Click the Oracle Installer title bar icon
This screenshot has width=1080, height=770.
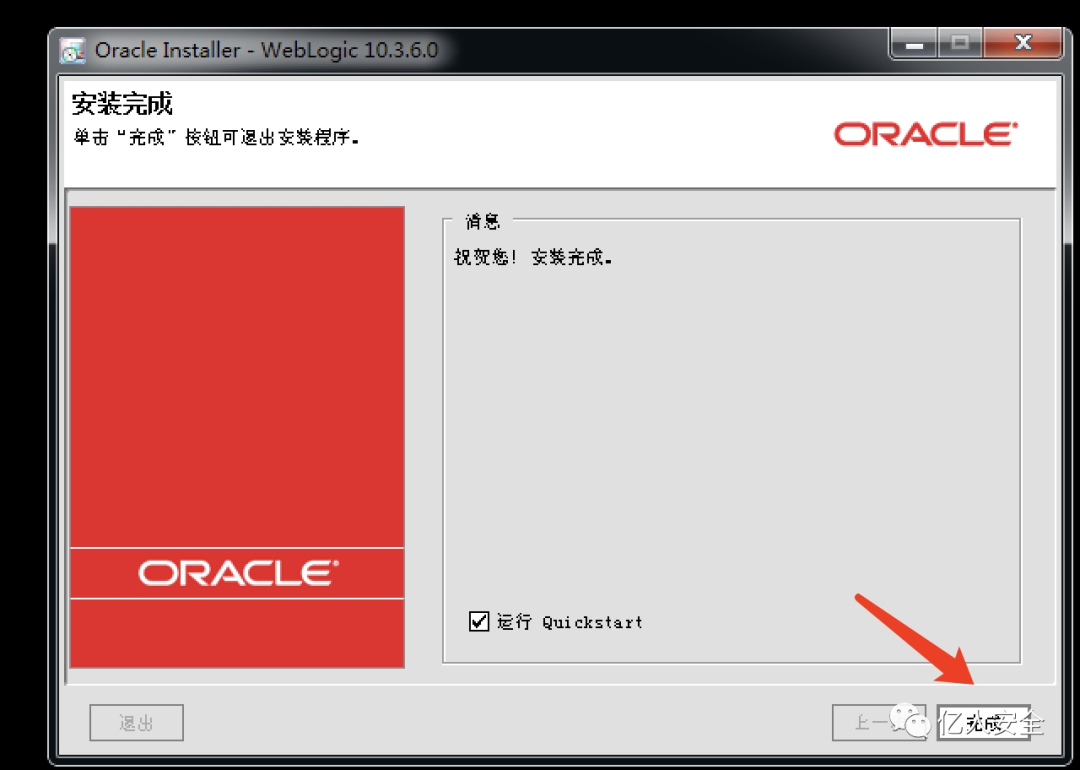point(72,51)
